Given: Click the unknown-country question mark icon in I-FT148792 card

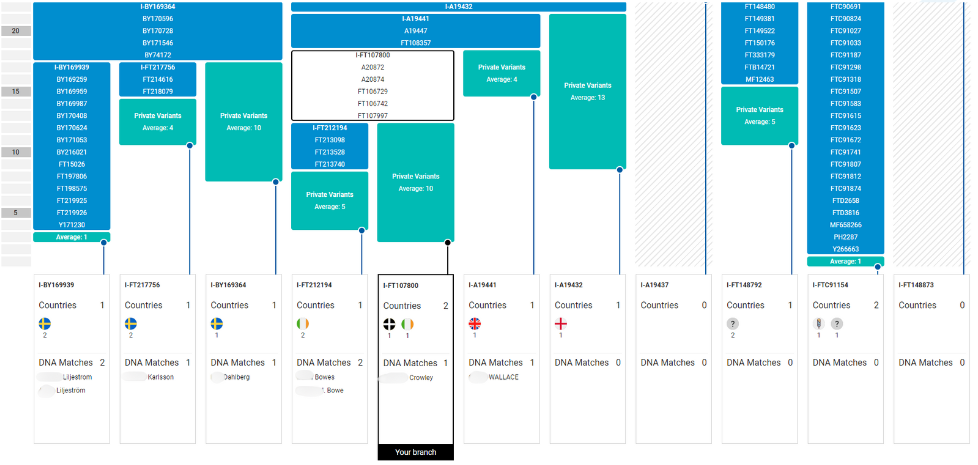Looking at the screenshot, I should (x=733, y=324).
